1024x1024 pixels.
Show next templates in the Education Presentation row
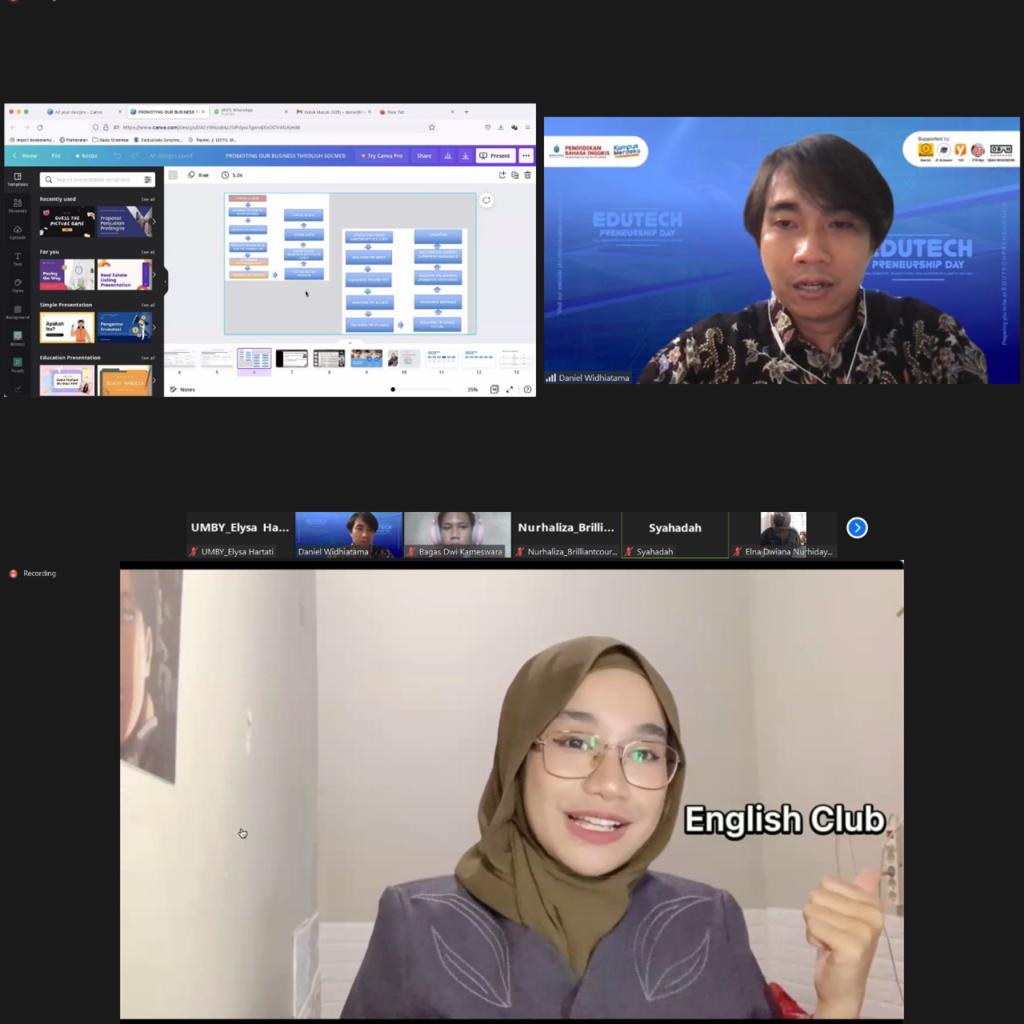(154, 379)
